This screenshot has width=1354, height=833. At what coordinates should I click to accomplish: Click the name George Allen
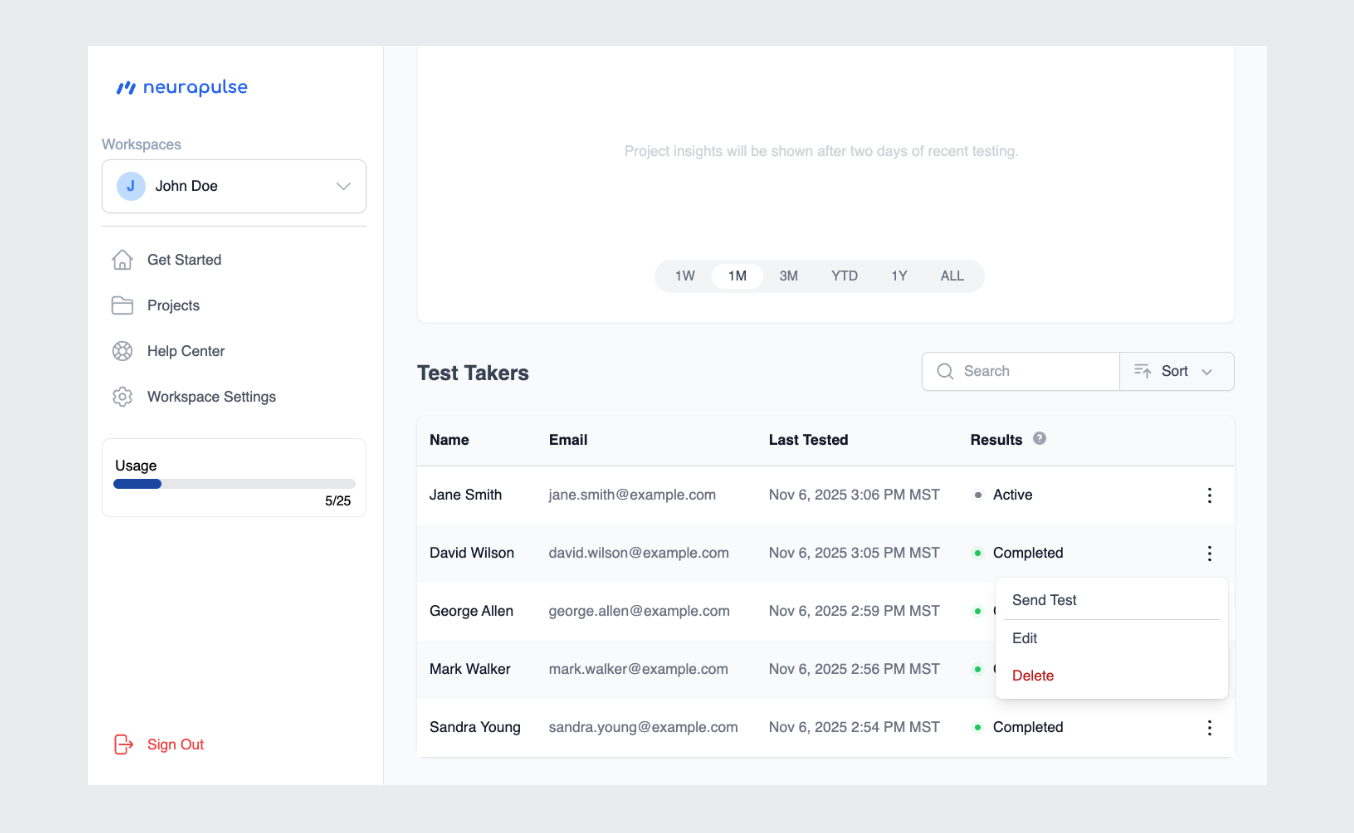pyautogui.click(x=471, y=611)
